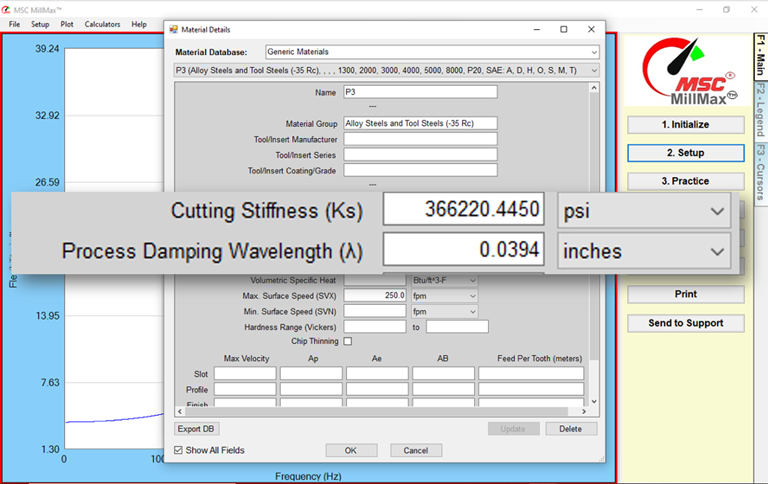
Task: Click the Slot row Ap field
Action: point(311,374)
